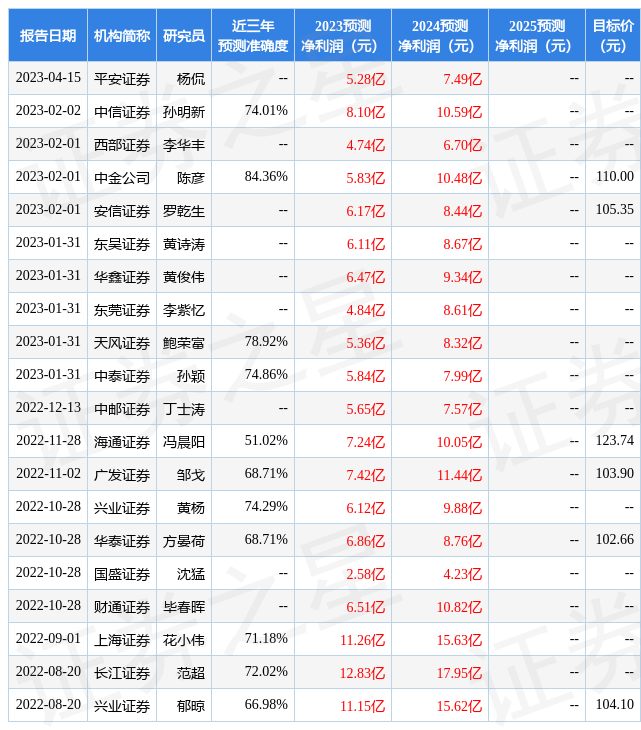Click the 近三年预测准确度 column header
The height and width of the screenshot is (730, 641).
(x=253, y=35)
